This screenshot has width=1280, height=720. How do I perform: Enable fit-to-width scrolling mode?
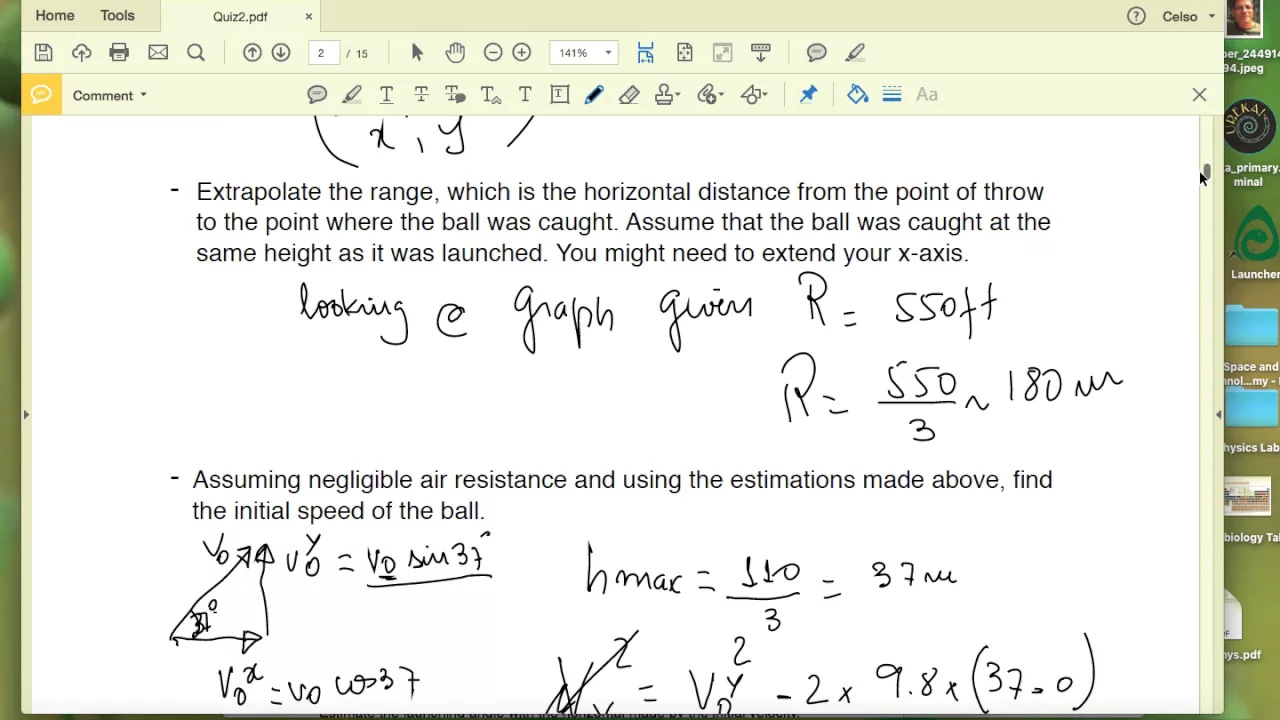point(645,53)
